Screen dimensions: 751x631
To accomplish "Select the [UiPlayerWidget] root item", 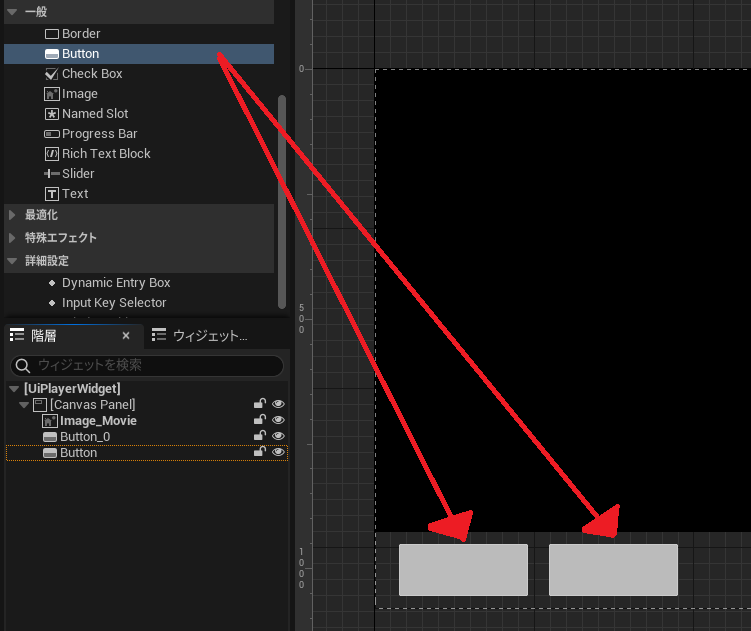I will [x=72, y=389].
